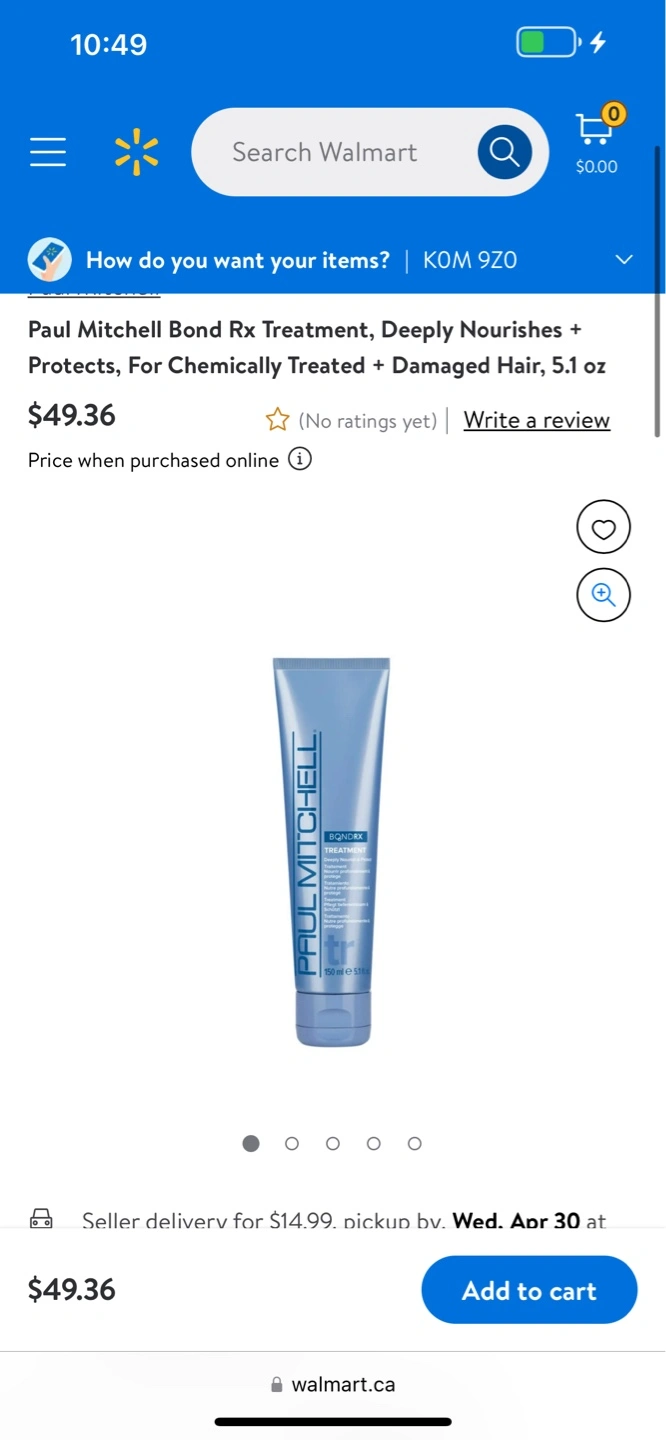Select the second image carousel dot
Viewport: 666px width, 1440px height.
(x=292, y=1143)
